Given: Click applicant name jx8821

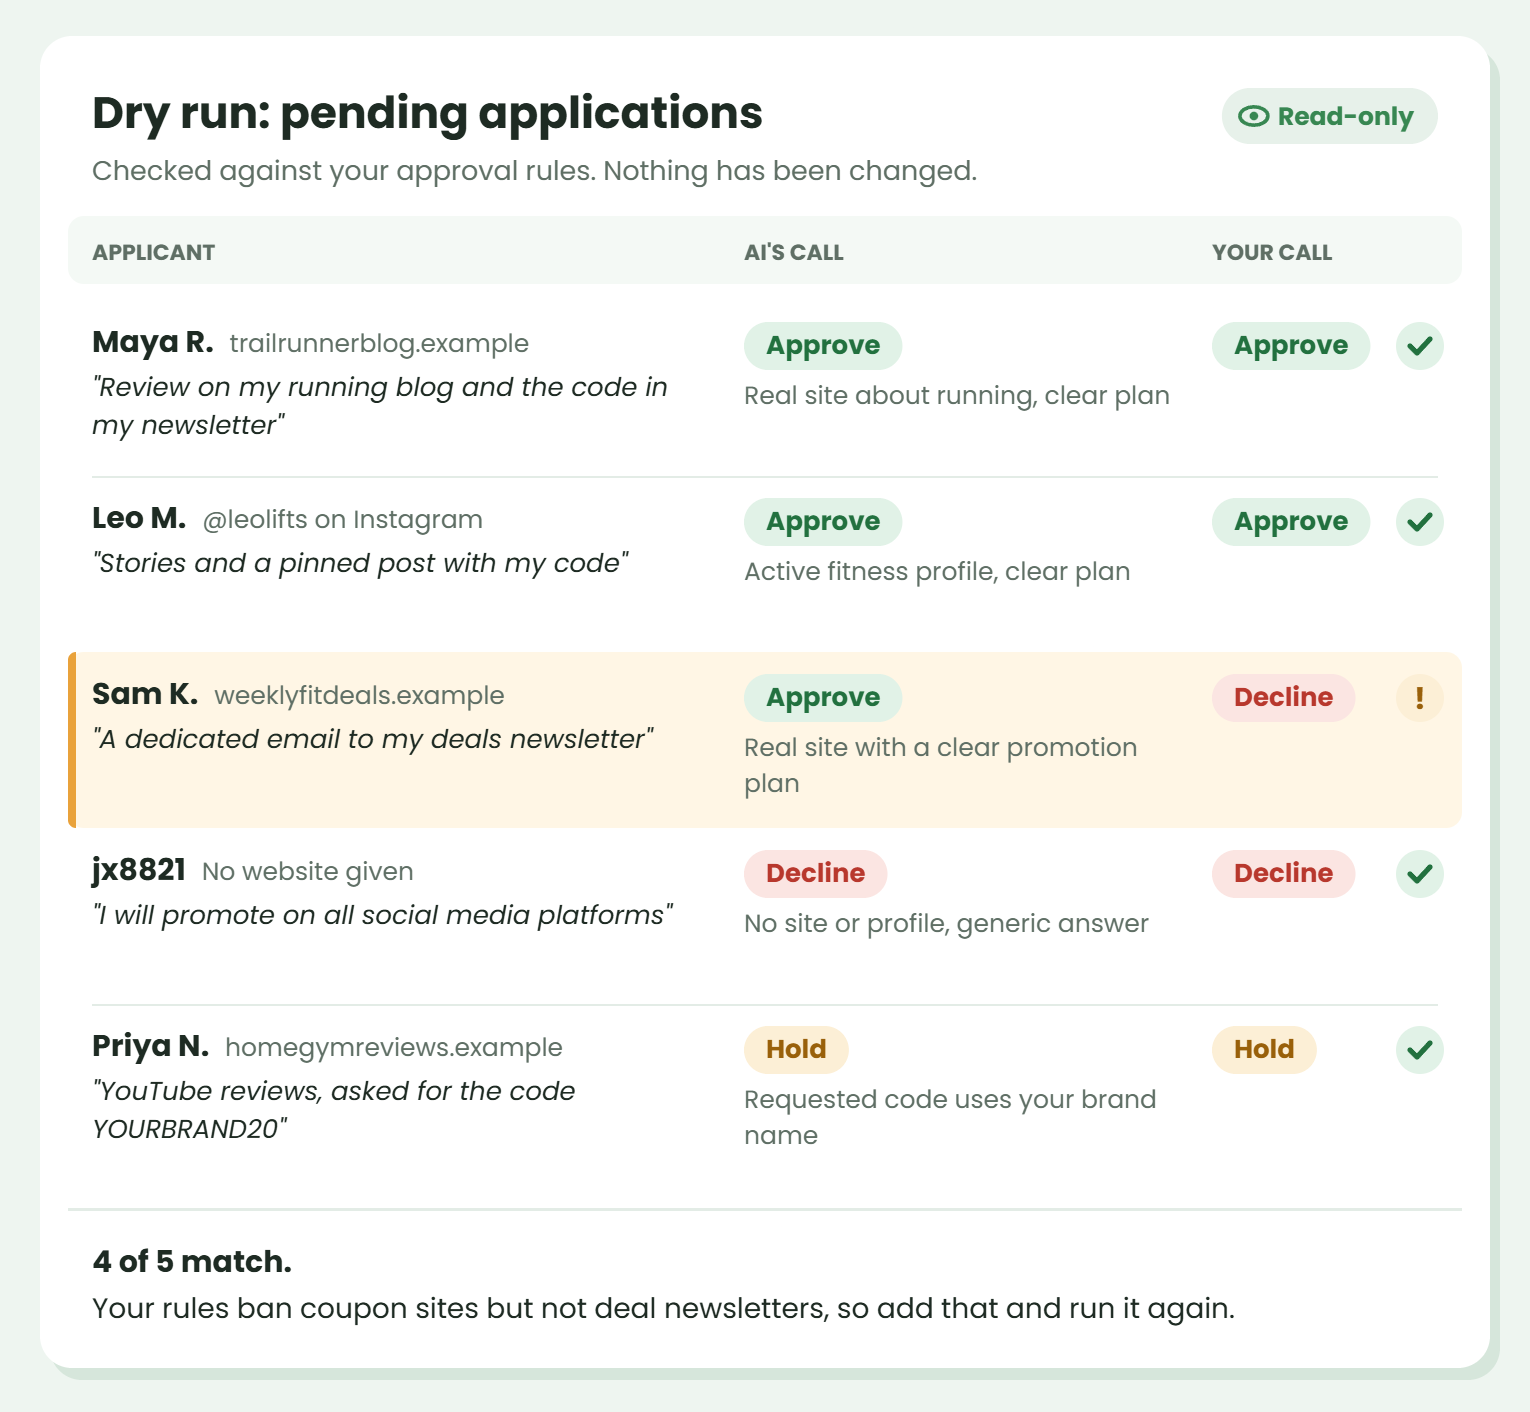Looking at the screenshot, I should click(139, 870).
